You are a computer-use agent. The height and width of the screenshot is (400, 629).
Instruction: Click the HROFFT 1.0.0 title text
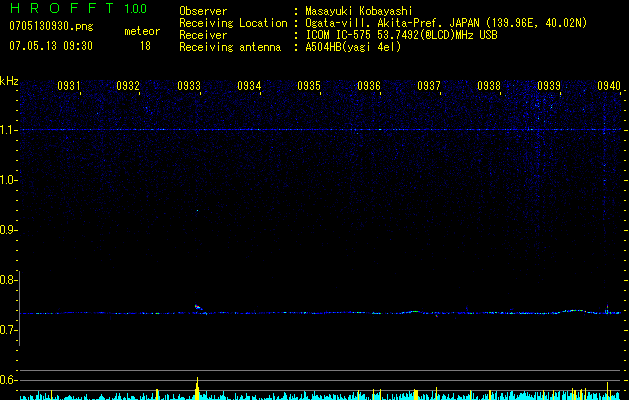coord(79,8)
